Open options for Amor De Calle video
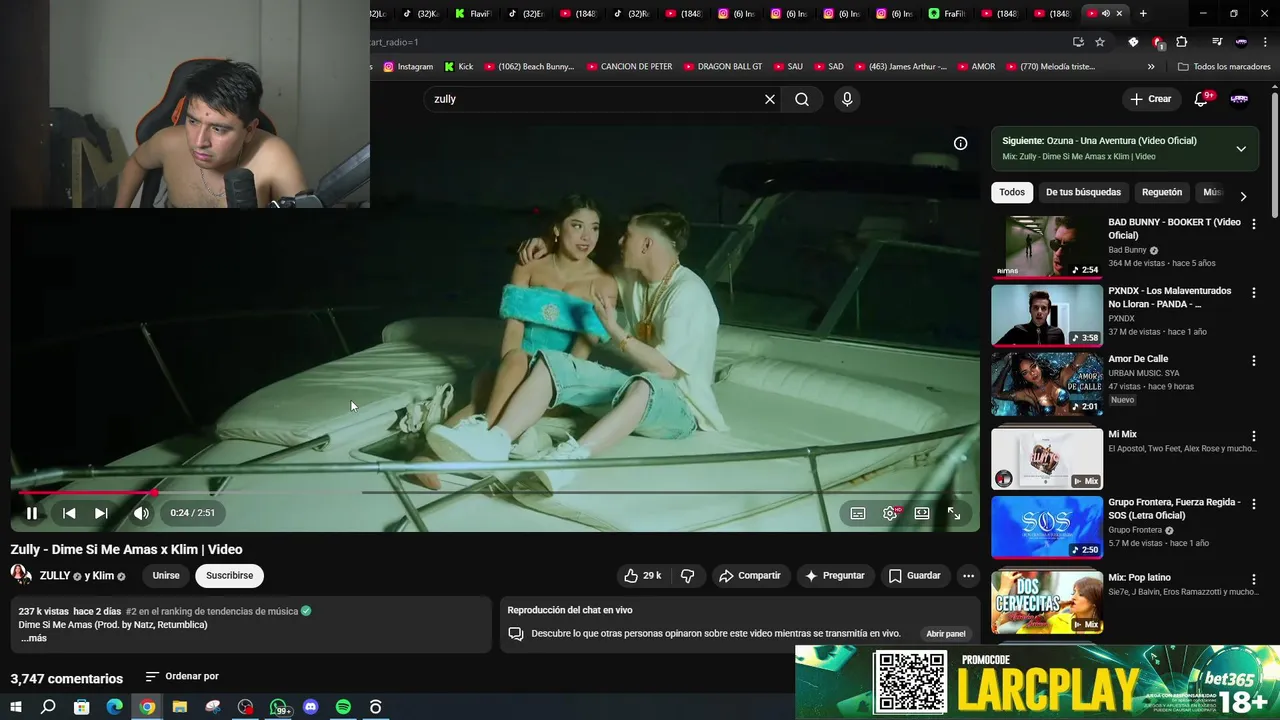 pos(1254,361)
